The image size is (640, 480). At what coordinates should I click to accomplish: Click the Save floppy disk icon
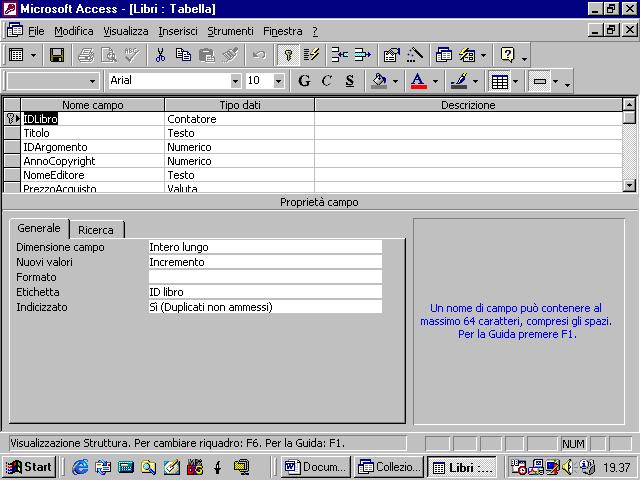[x=57, y=55]
